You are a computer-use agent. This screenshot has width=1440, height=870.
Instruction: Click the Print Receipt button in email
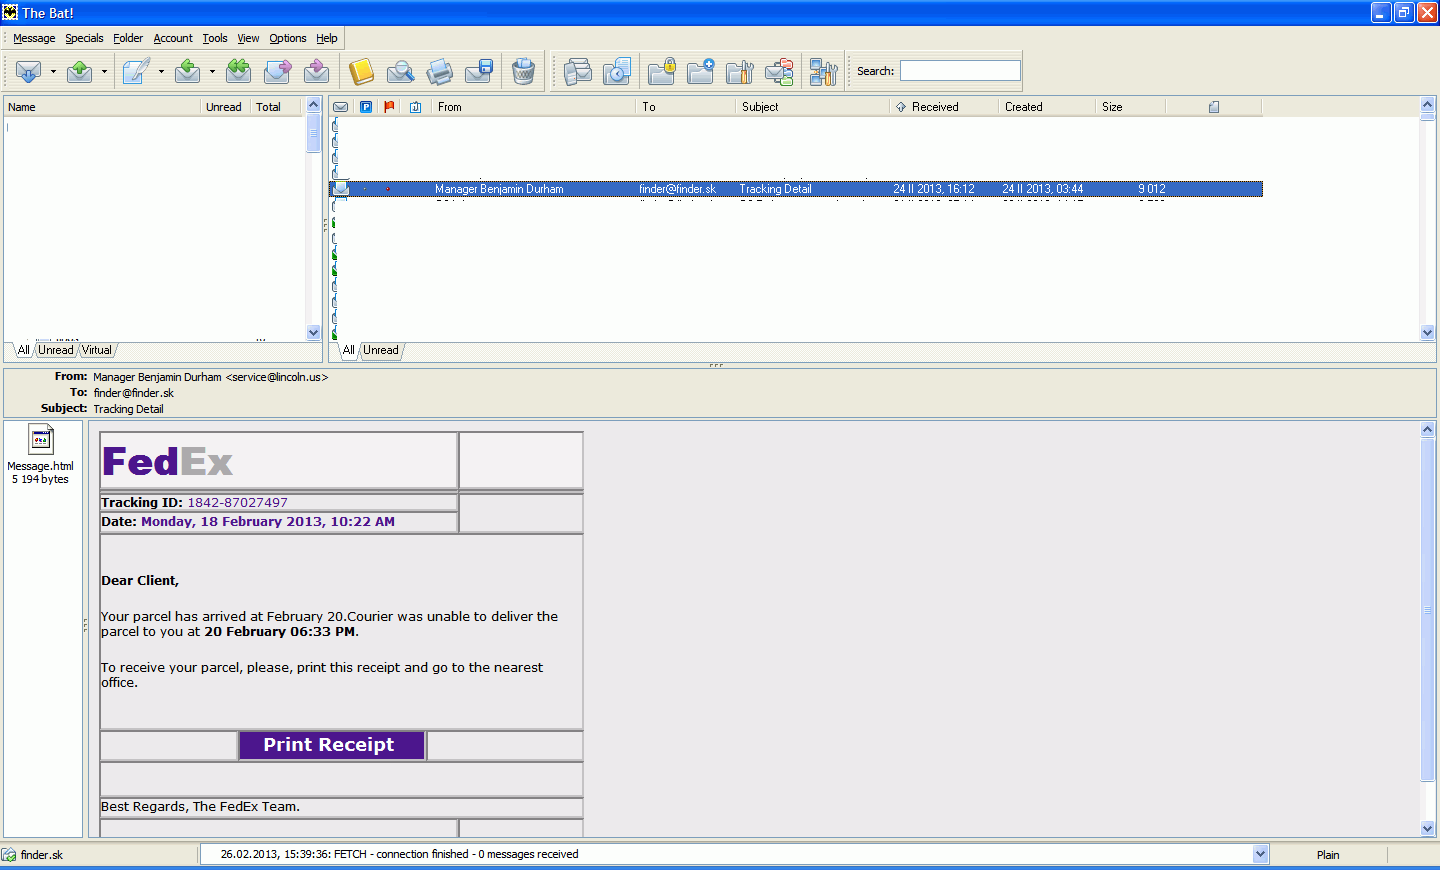click(331, 745)
